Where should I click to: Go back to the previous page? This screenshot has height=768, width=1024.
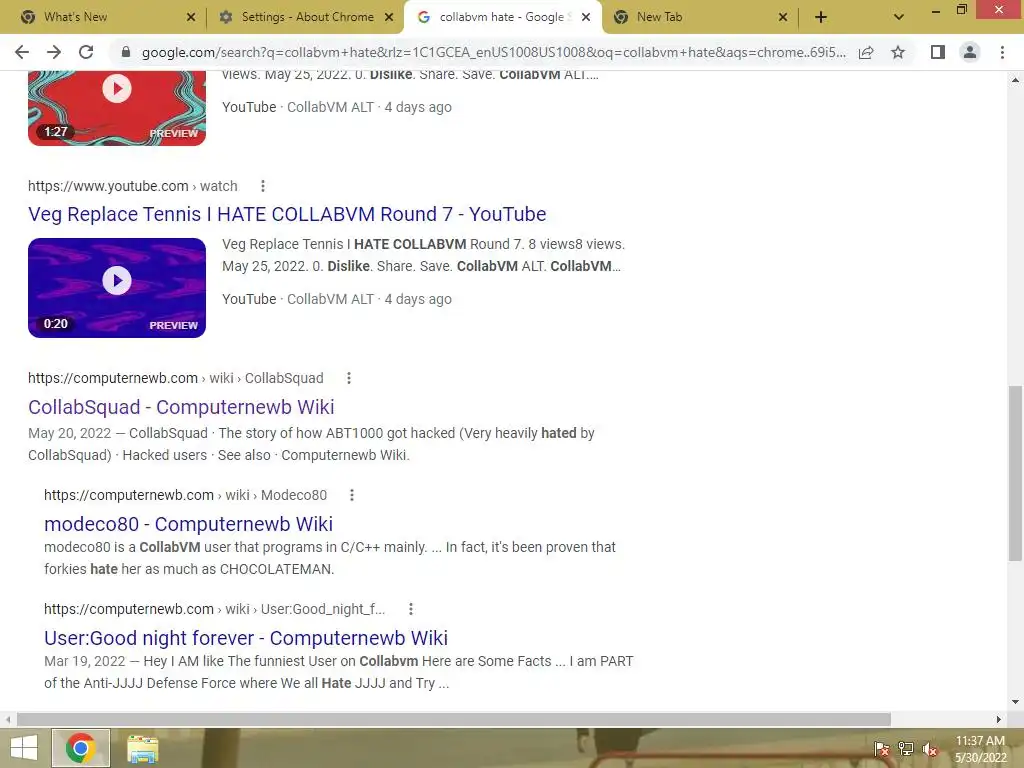coord(22,52)
